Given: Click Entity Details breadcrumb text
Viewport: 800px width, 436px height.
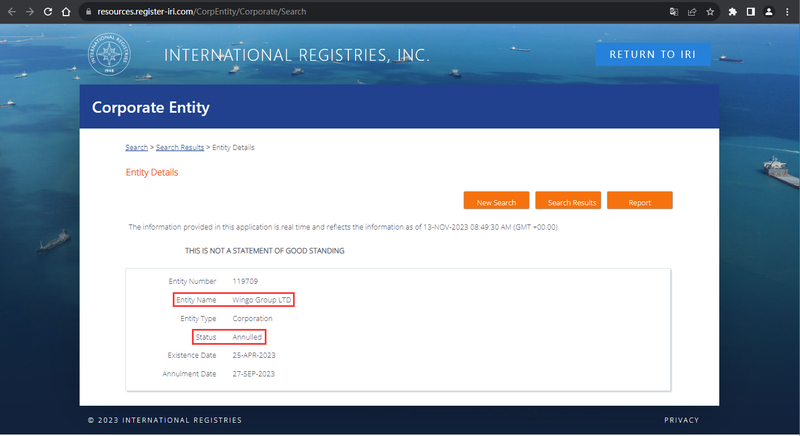Looking at the screenshot, I should [x=233, y=147].
